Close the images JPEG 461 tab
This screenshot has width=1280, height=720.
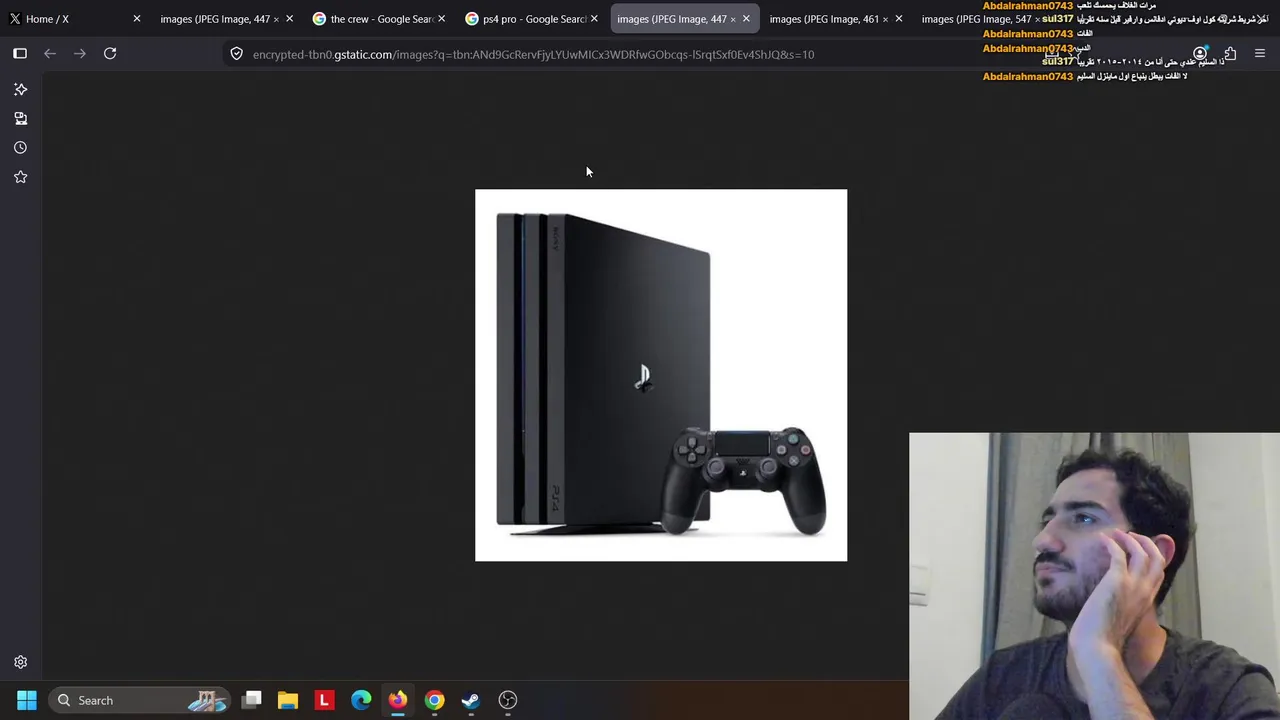coord(898,19)
